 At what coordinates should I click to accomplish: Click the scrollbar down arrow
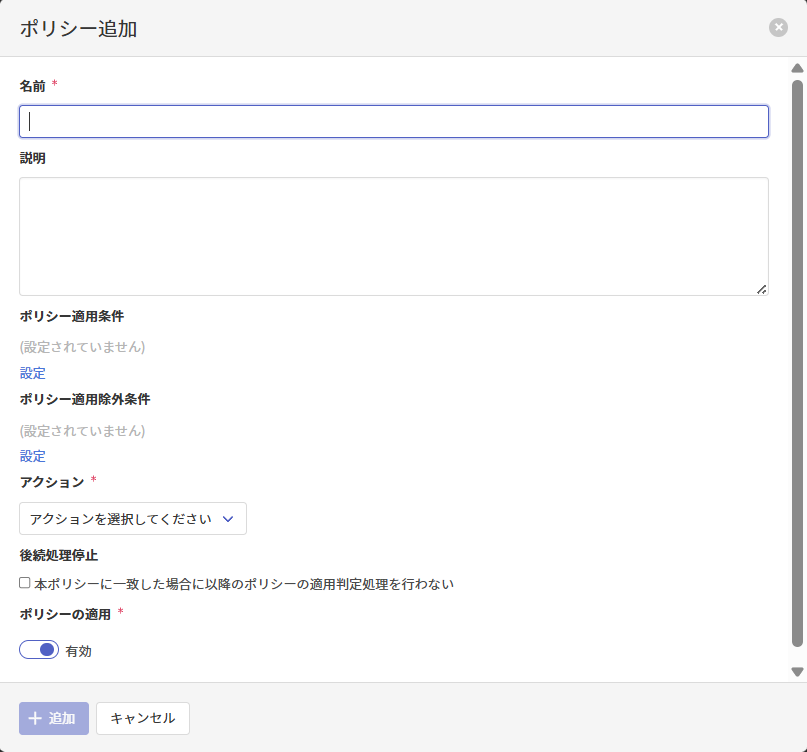pos(797,672)
